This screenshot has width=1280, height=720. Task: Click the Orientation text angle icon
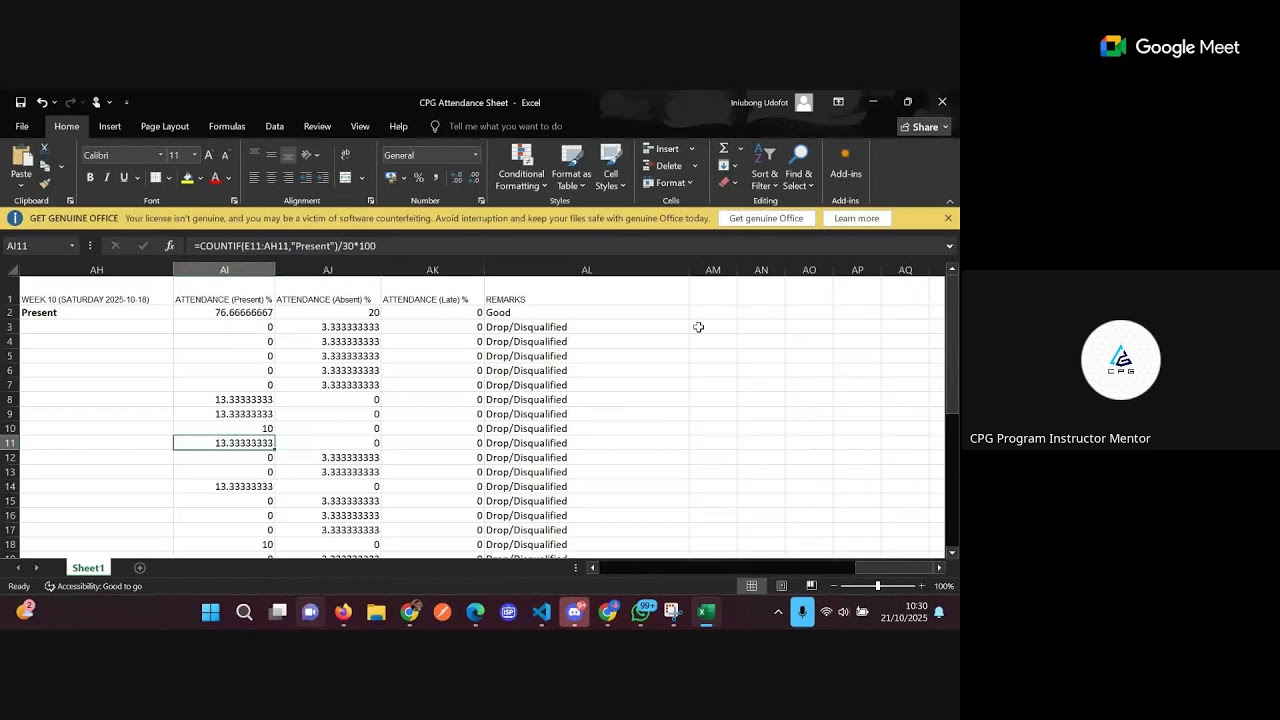[x=307, y=155]
